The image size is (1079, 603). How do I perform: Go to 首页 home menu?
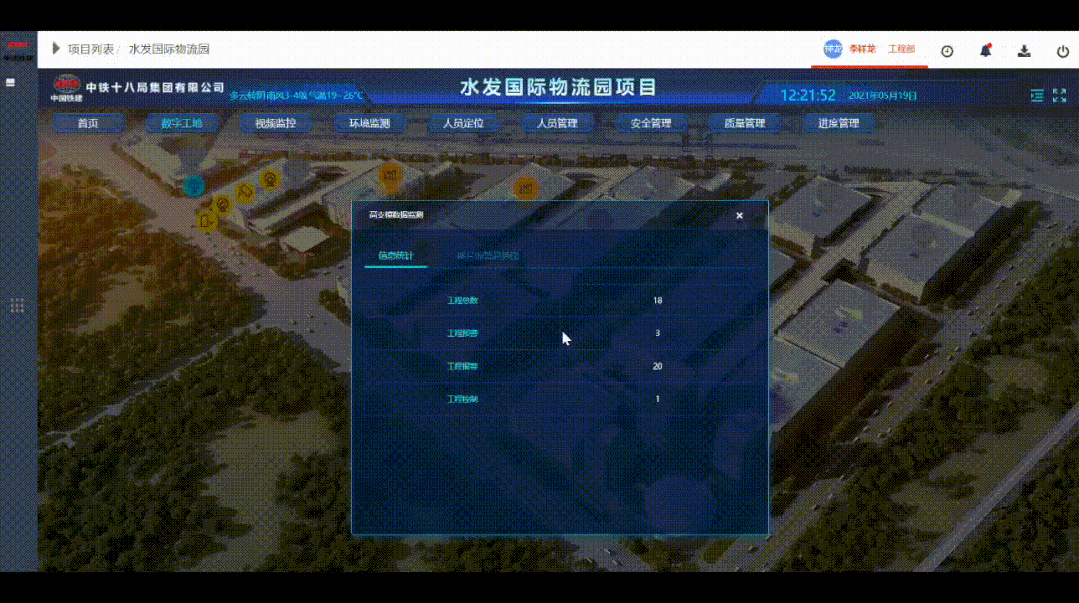click(88, 124)
